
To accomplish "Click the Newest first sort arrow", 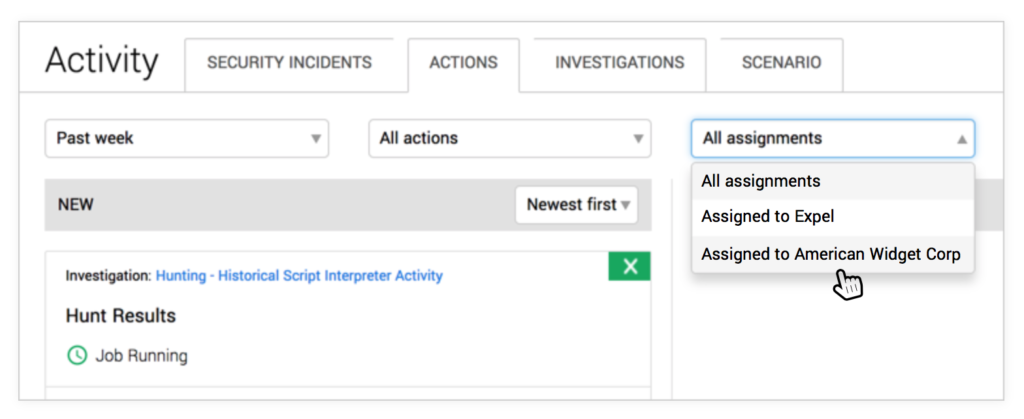I will point(626,205).
